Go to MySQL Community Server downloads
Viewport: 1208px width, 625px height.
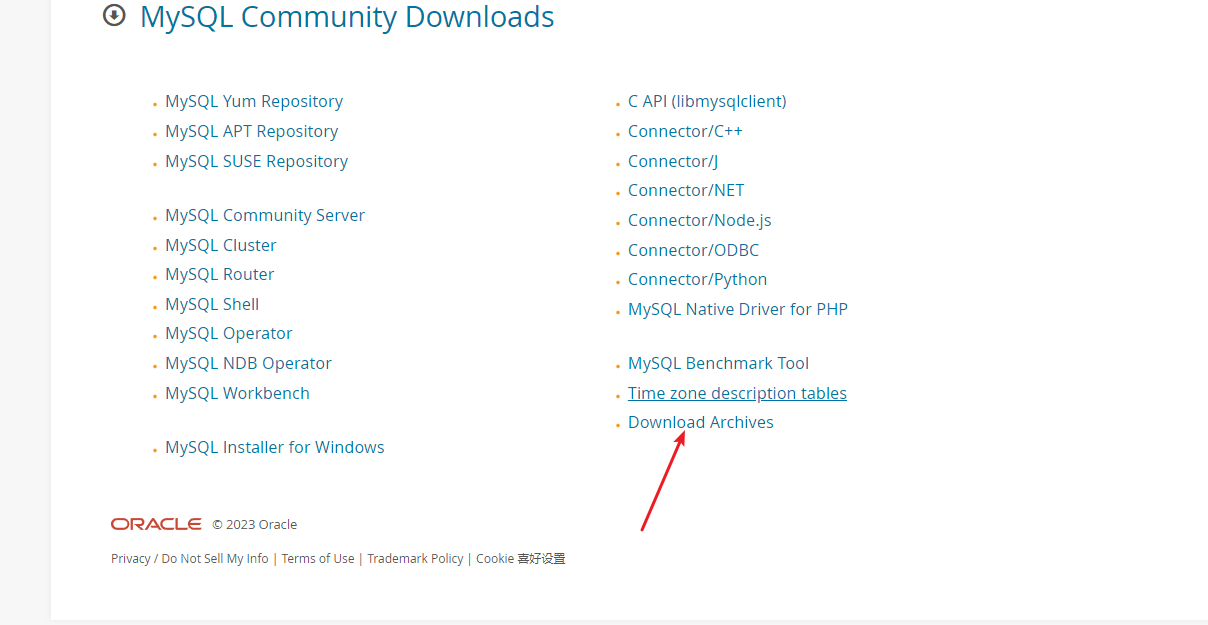265,215
